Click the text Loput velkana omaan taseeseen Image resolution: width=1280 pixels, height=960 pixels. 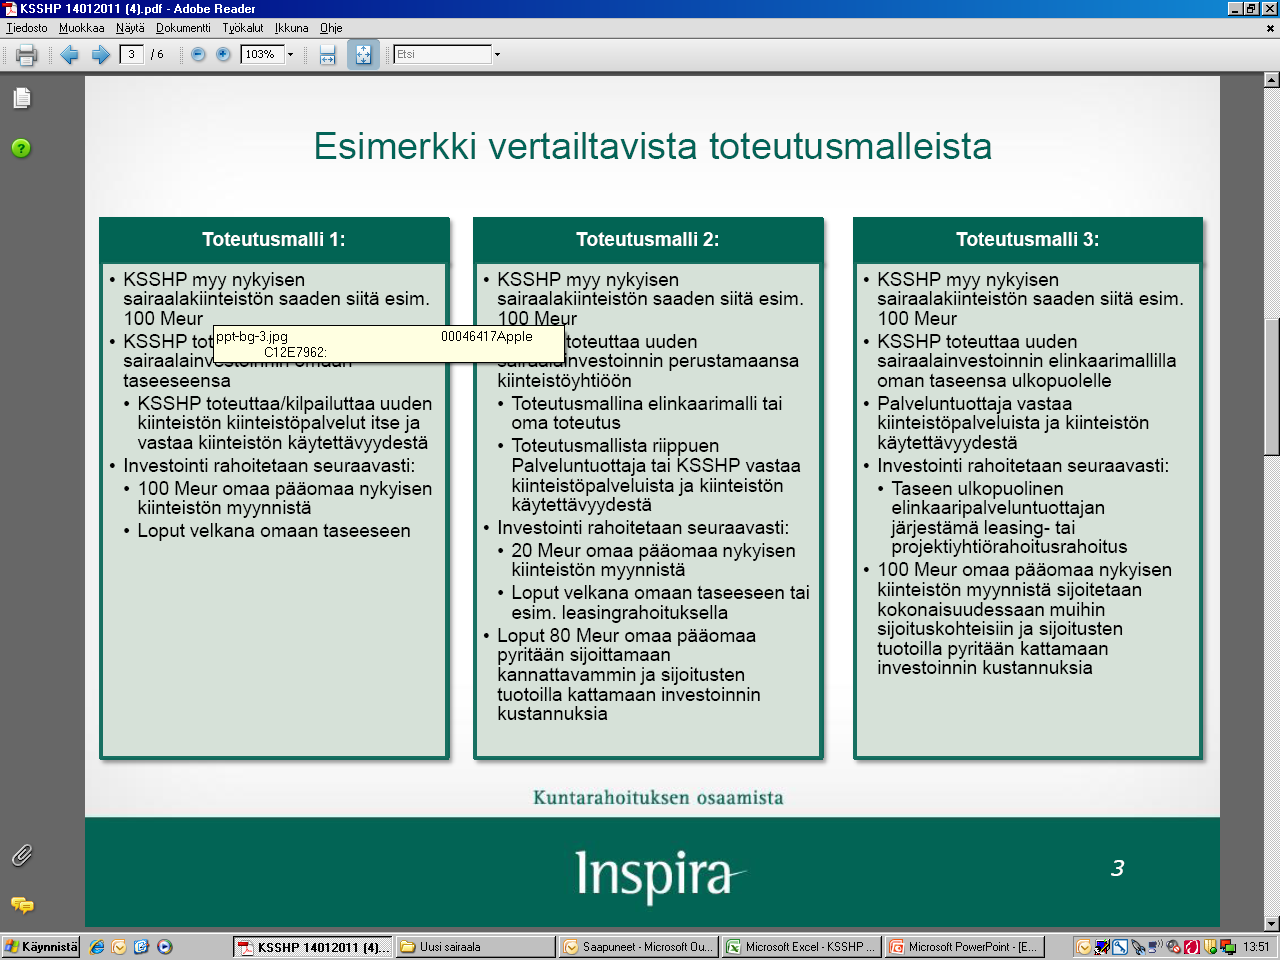click(x=274, y=531)
